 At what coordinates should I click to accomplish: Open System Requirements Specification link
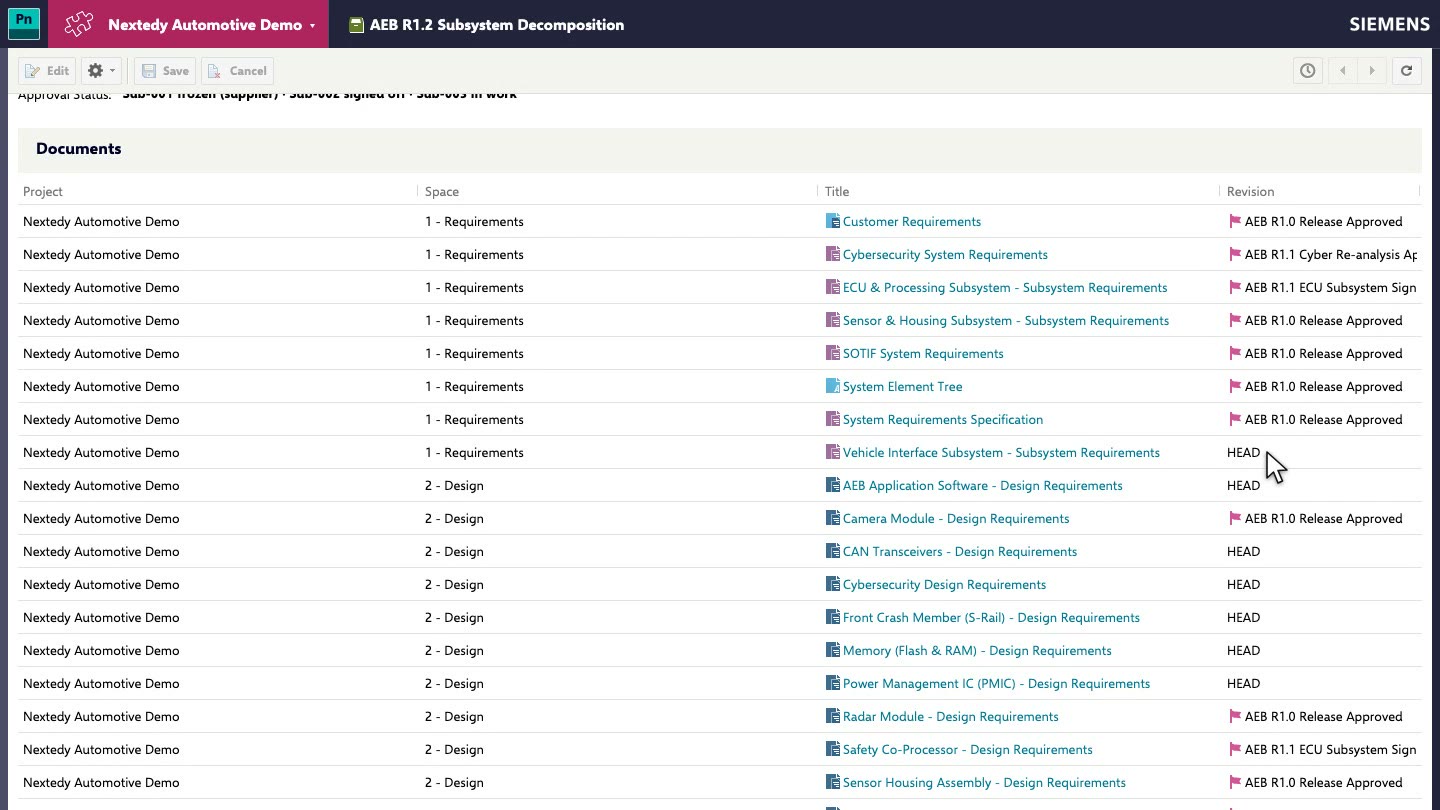[x=943, y=420]
